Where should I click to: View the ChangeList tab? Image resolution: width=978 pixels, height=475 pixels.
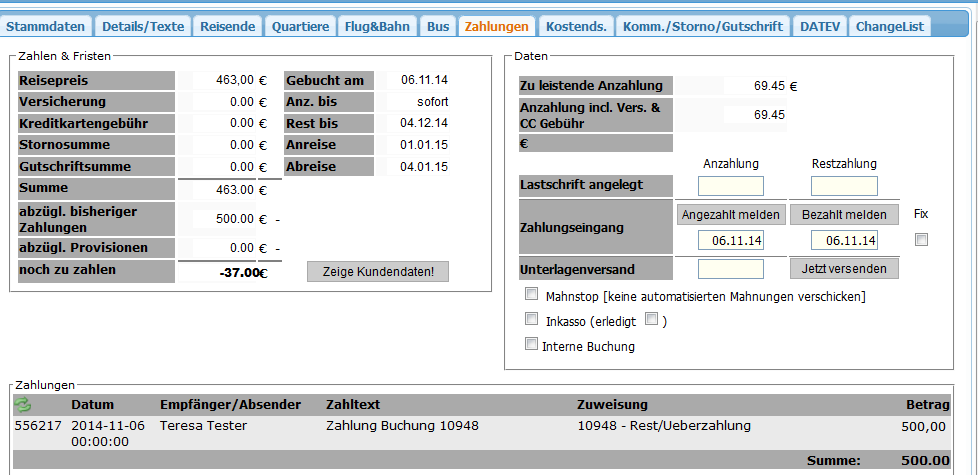890,26
